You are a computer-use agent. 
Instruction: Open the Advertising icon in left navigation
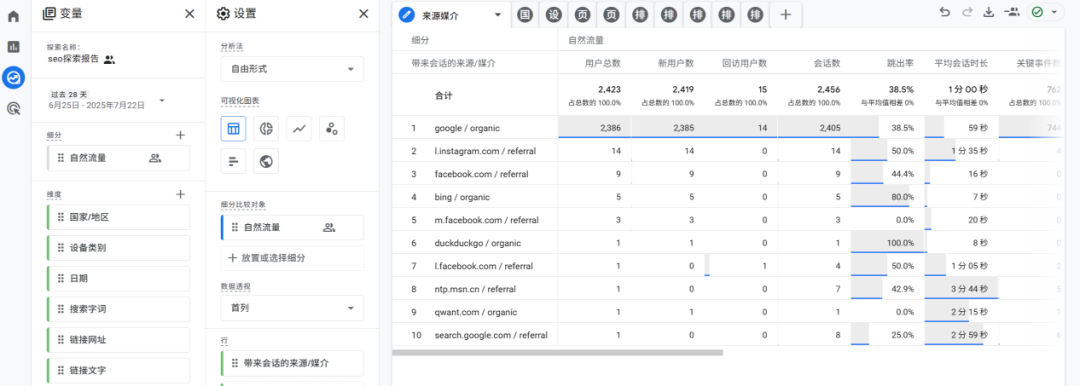13,108
